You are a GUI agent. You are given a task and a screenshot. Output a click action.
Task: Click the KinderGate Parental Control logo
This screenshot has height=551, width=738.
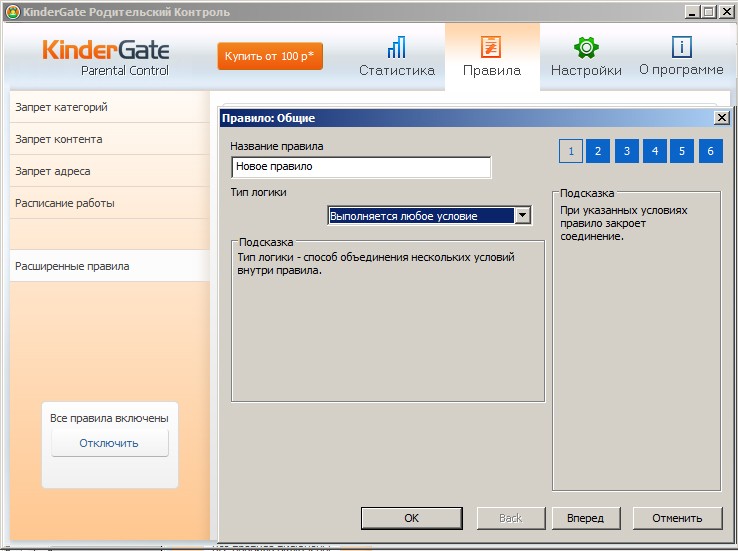106,57
